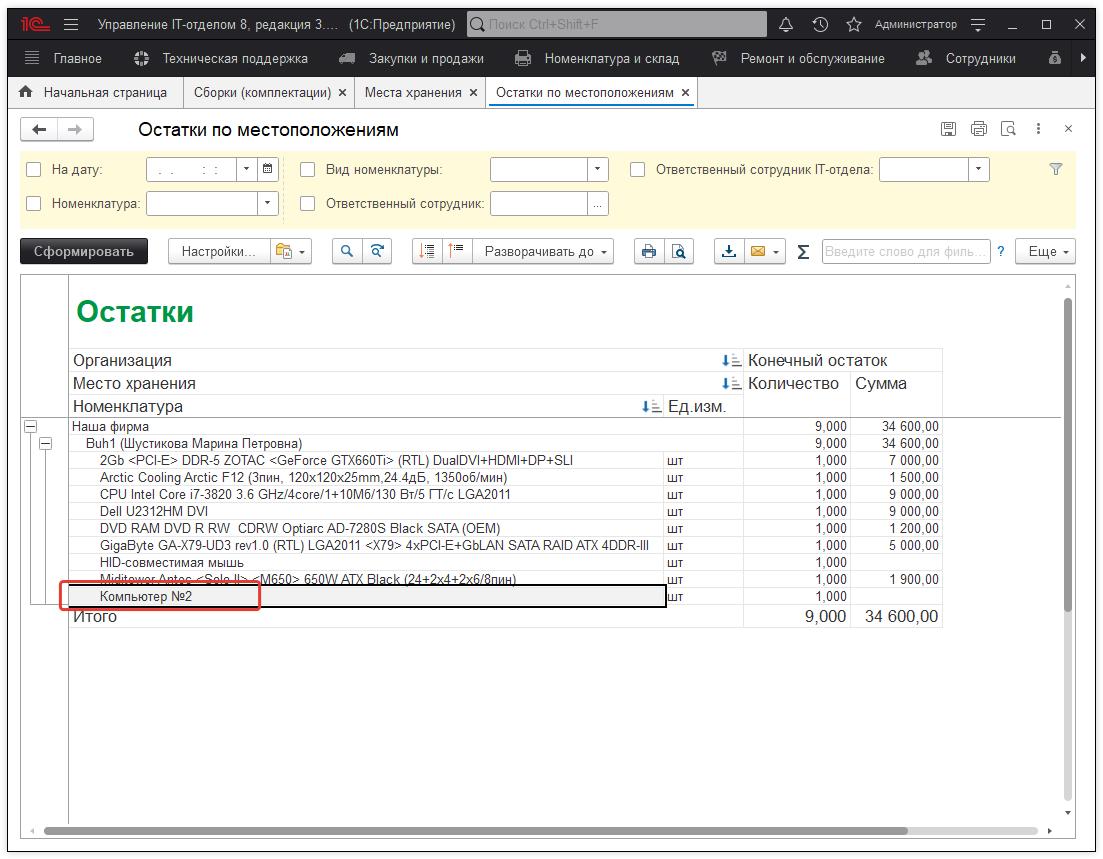Click the find magnifier icon in toolbar
This screenshot has width=1103, height=859.
[x=347, y=252]
